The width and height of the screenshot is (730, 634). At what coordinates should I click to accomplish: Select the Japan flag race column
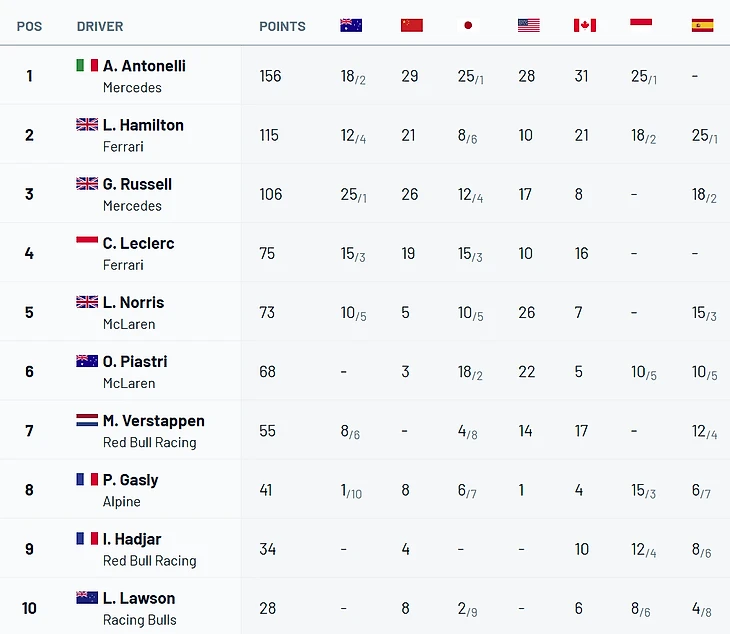click(468, 25)
